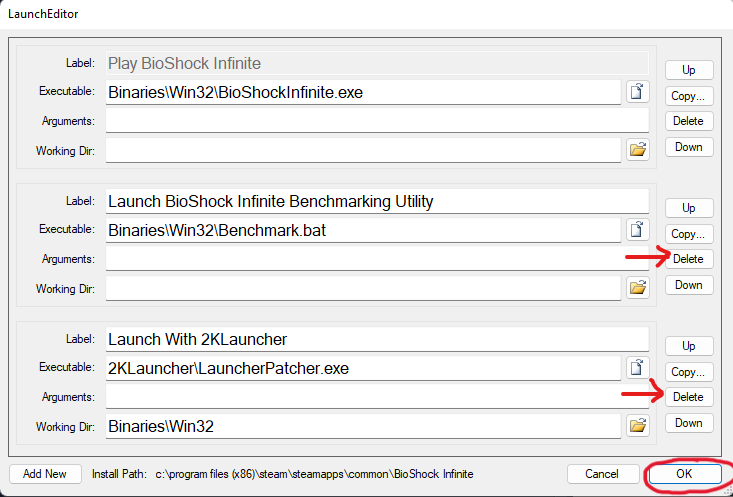The height and width of the screenshot is (497, 733).
Task: Click the Benchmark.bat executable path field
Action: [363, 230]
